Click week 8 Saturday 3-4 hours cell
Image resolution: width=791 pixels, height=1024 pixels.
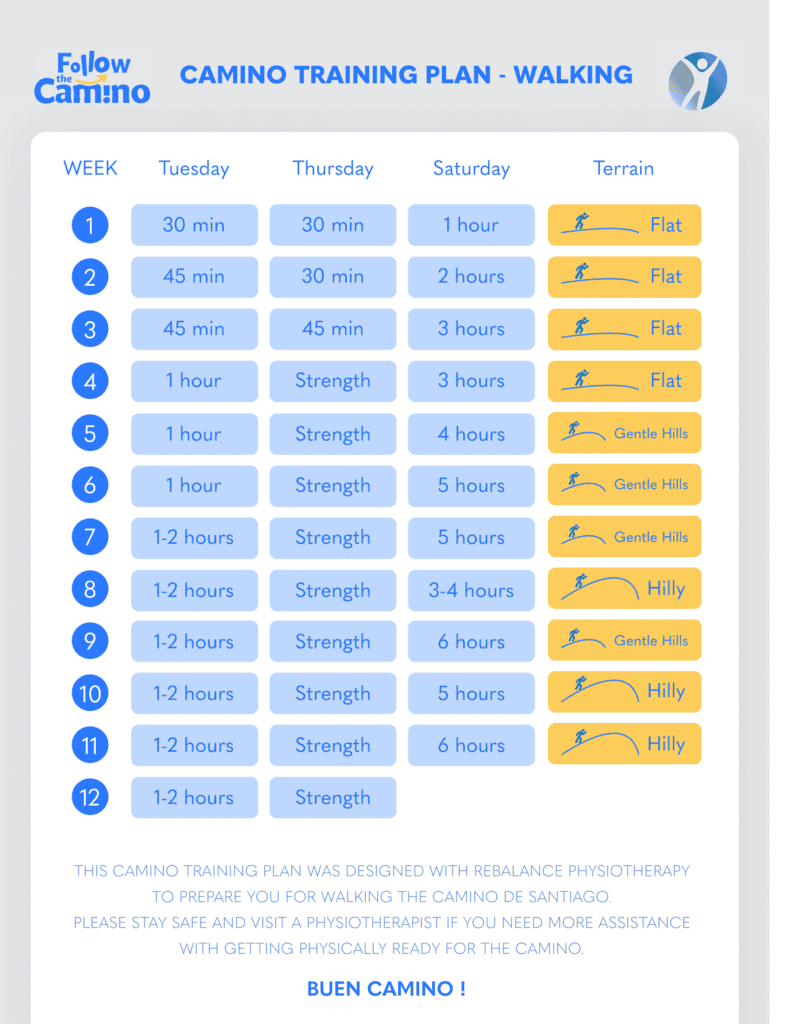(x=471, y=590)
